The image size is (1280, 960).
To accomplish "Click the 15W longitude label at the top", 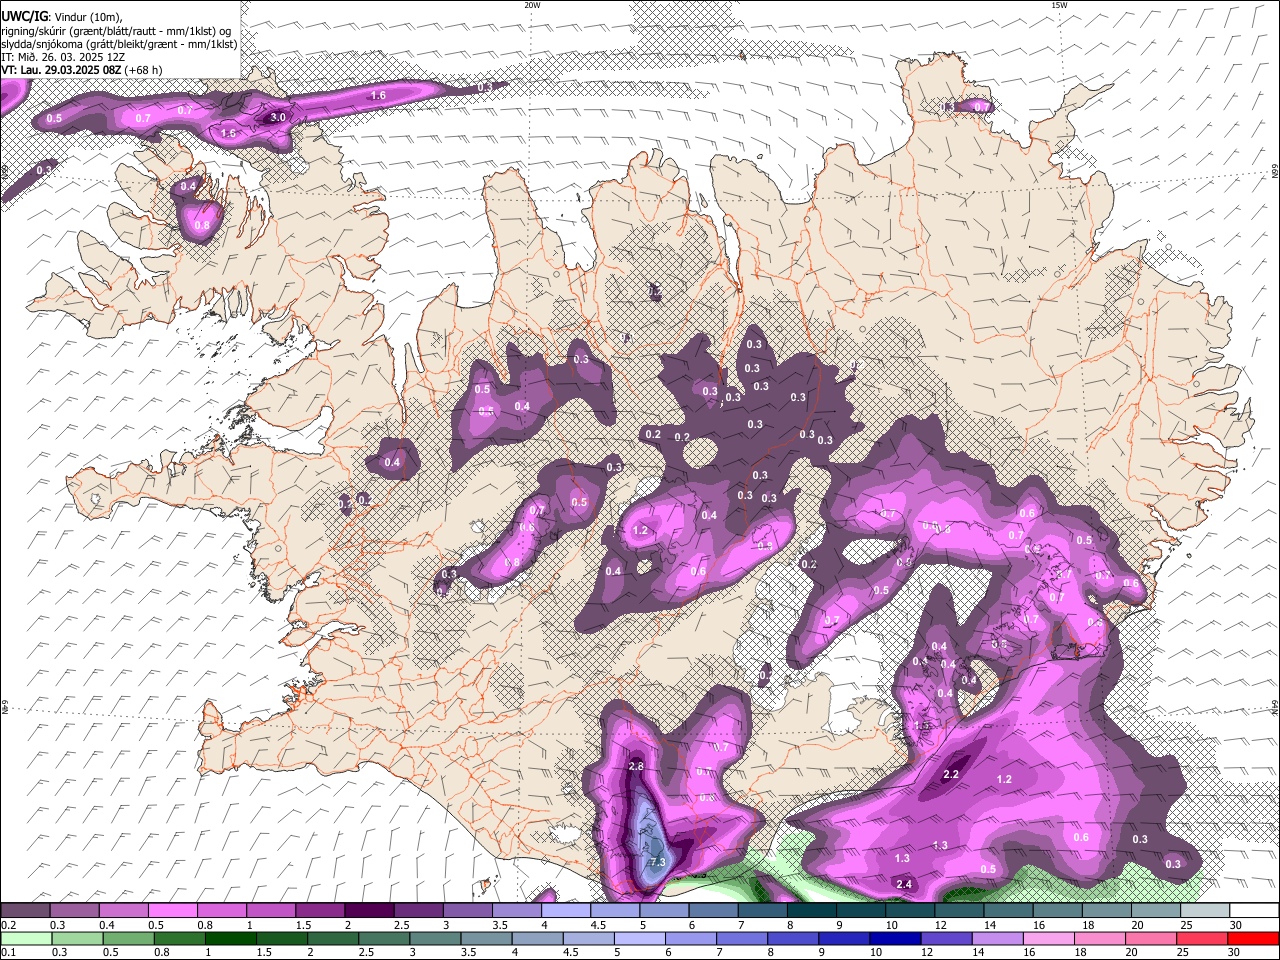I will coord(1059,5).
